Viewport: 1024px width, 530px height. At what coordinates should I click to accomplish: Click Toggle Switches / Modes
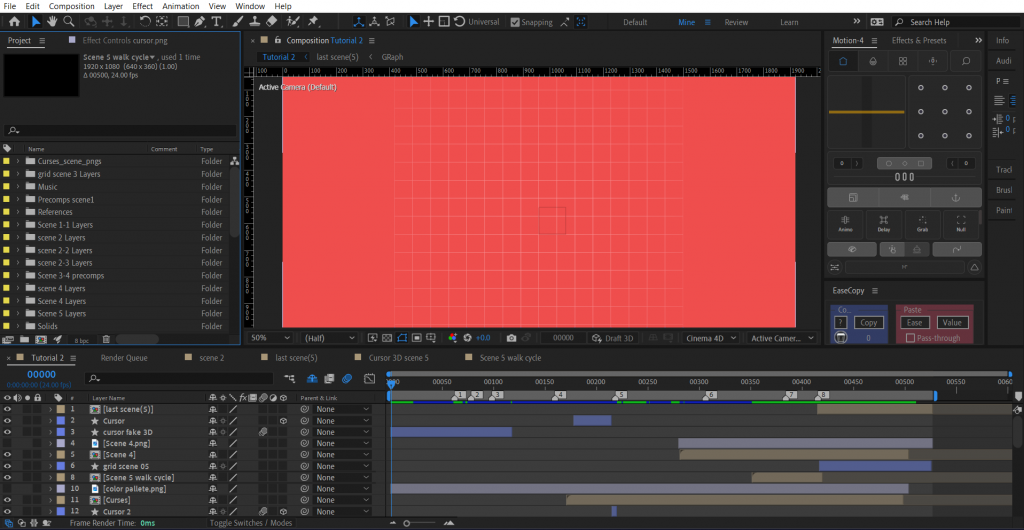coord(250,523)
